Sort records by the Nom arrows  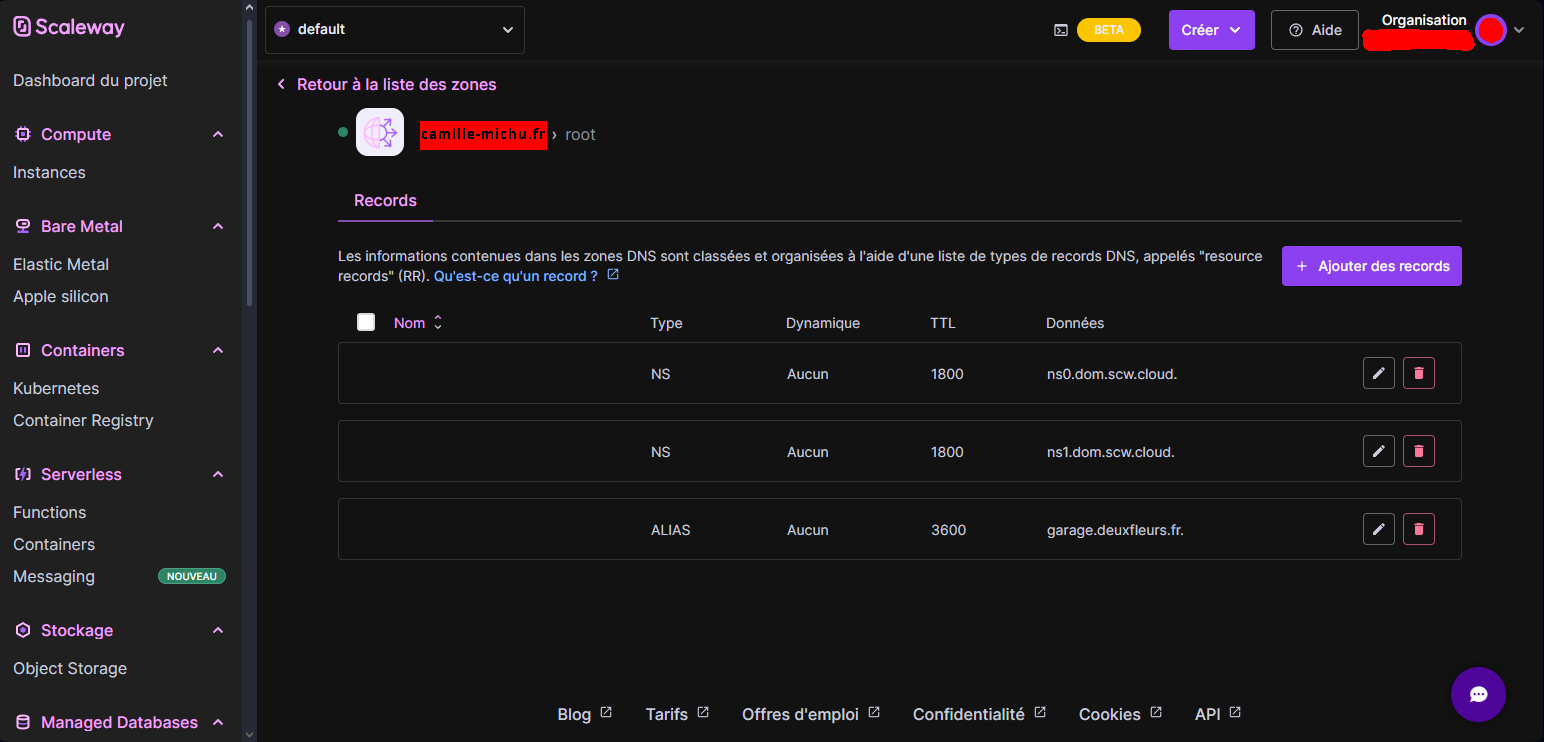click(x=438, y=323)
